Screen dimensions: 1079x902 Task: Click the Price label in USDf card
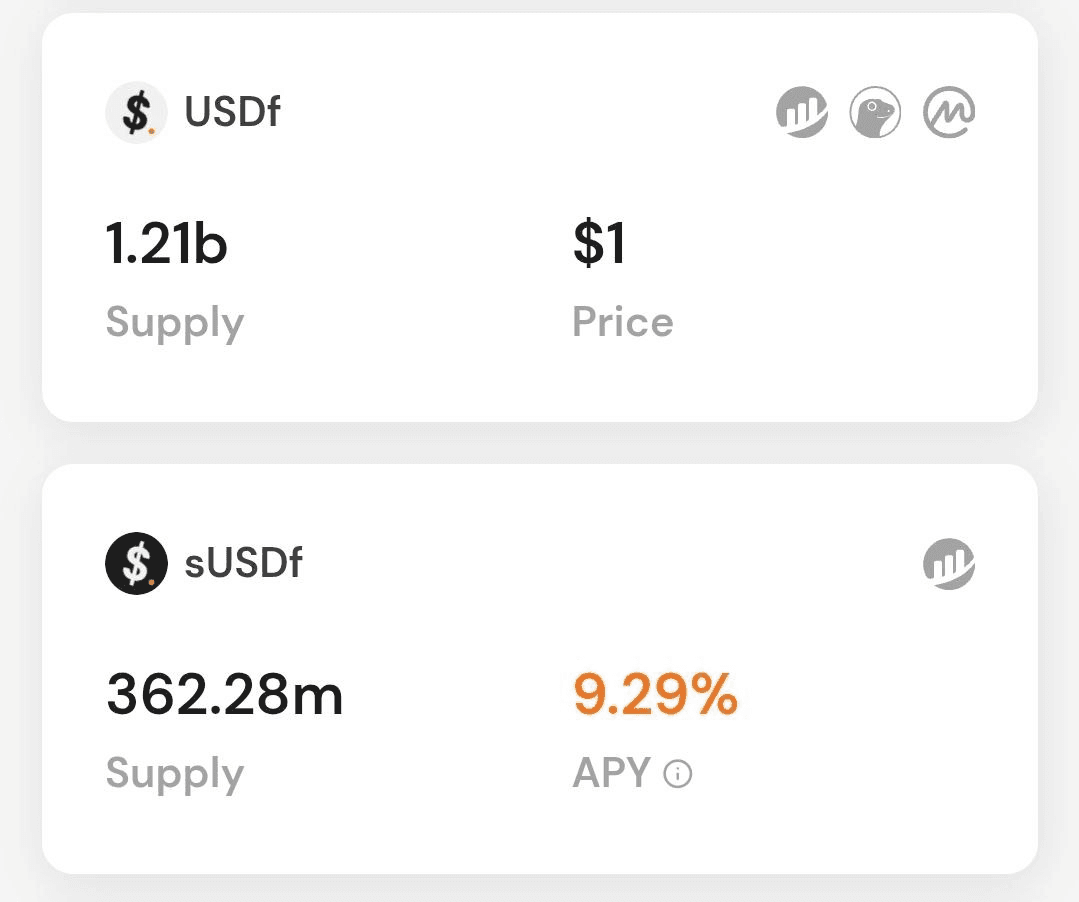click(x=623, y=321)
